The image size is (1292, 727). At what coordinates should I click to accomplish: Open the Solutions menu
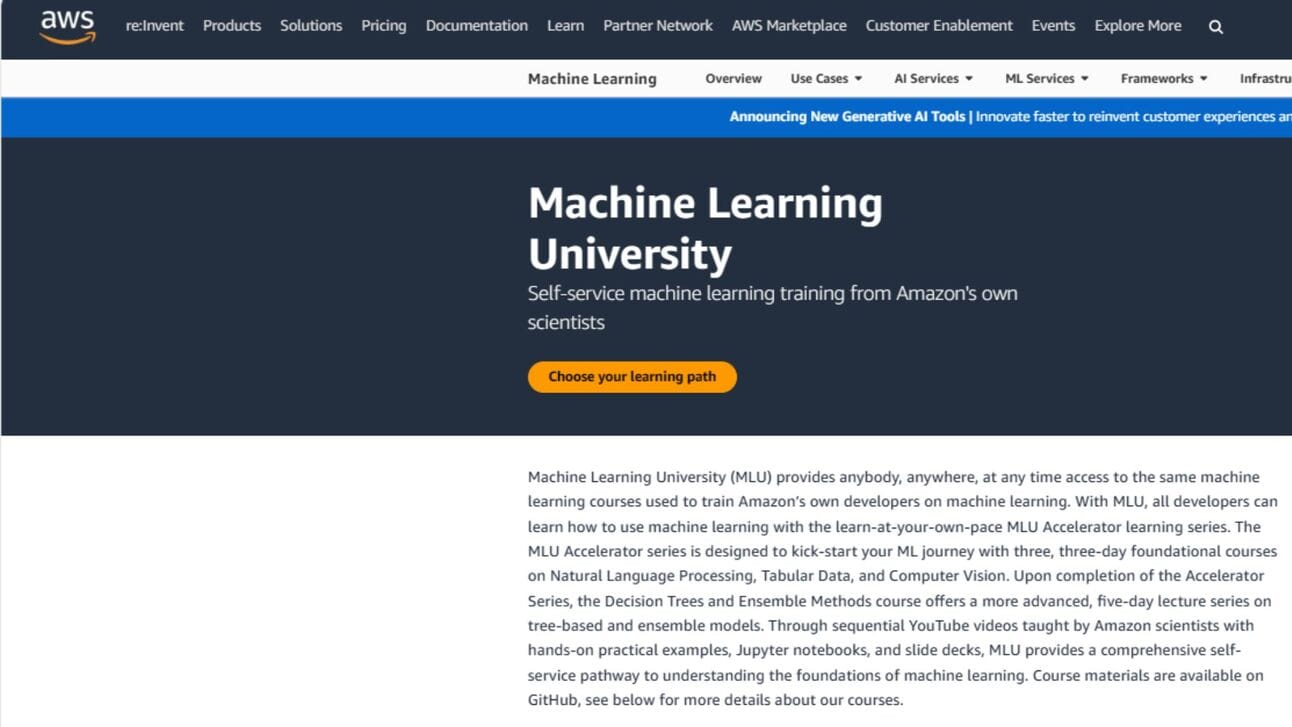point(311,26)
